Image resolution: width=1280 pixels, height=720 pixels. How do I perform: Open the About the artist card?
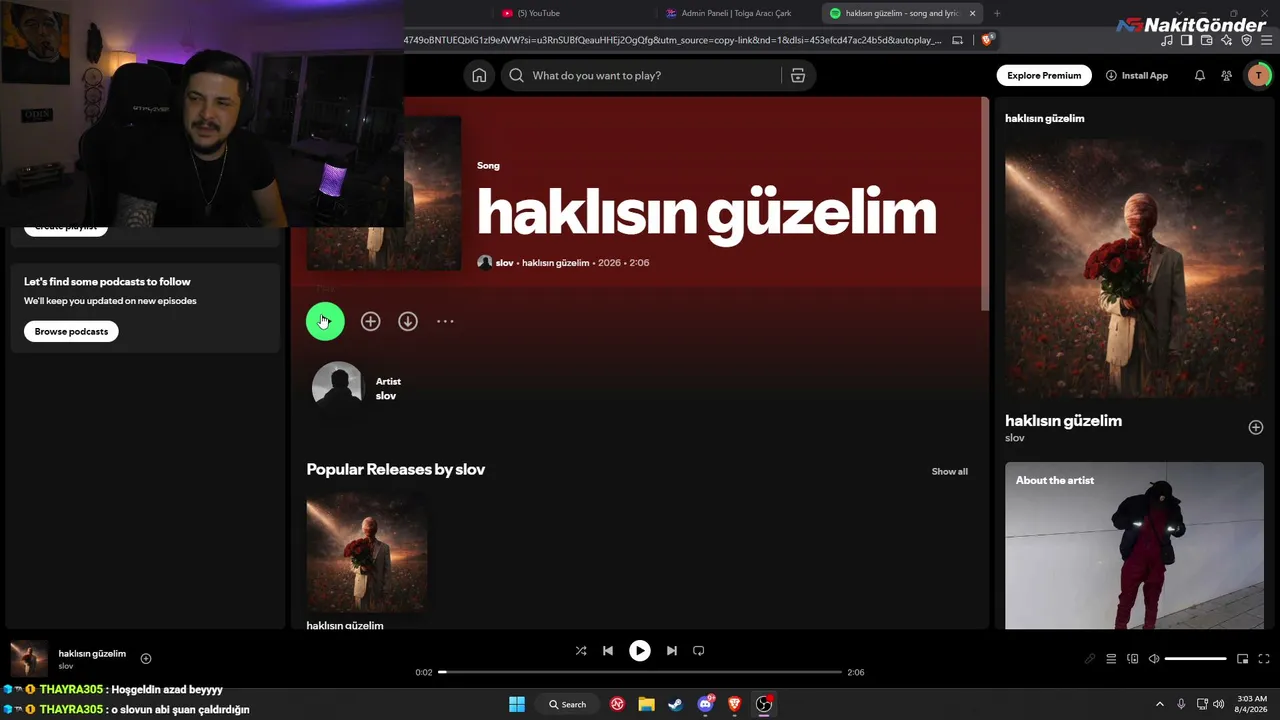[x=1134, y=546]
